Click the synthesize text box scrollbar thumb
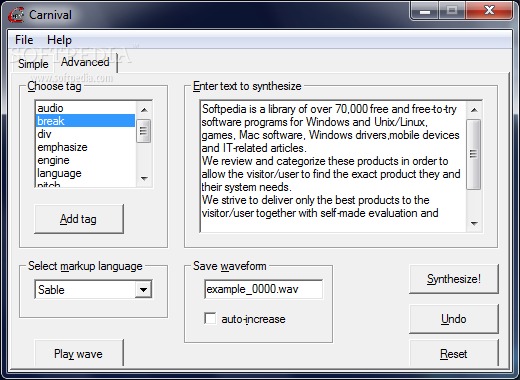Image resolution: width=520 pixels, height=380 pixels. (474, 155)
